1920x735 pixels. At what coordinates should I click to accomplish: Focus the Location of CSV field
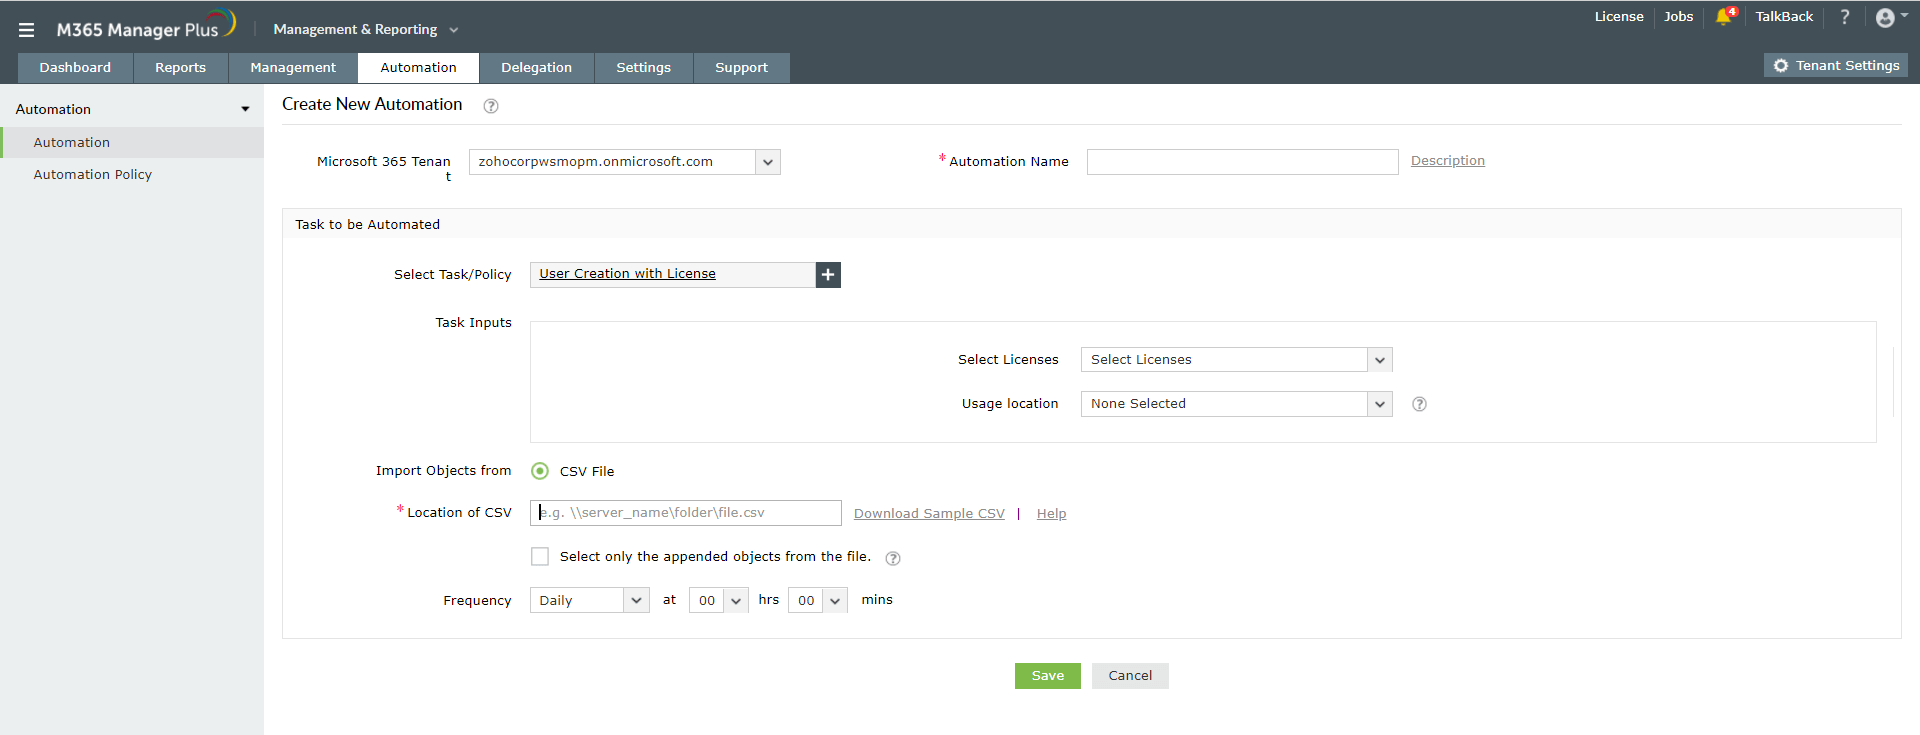[x=685, y=513]
